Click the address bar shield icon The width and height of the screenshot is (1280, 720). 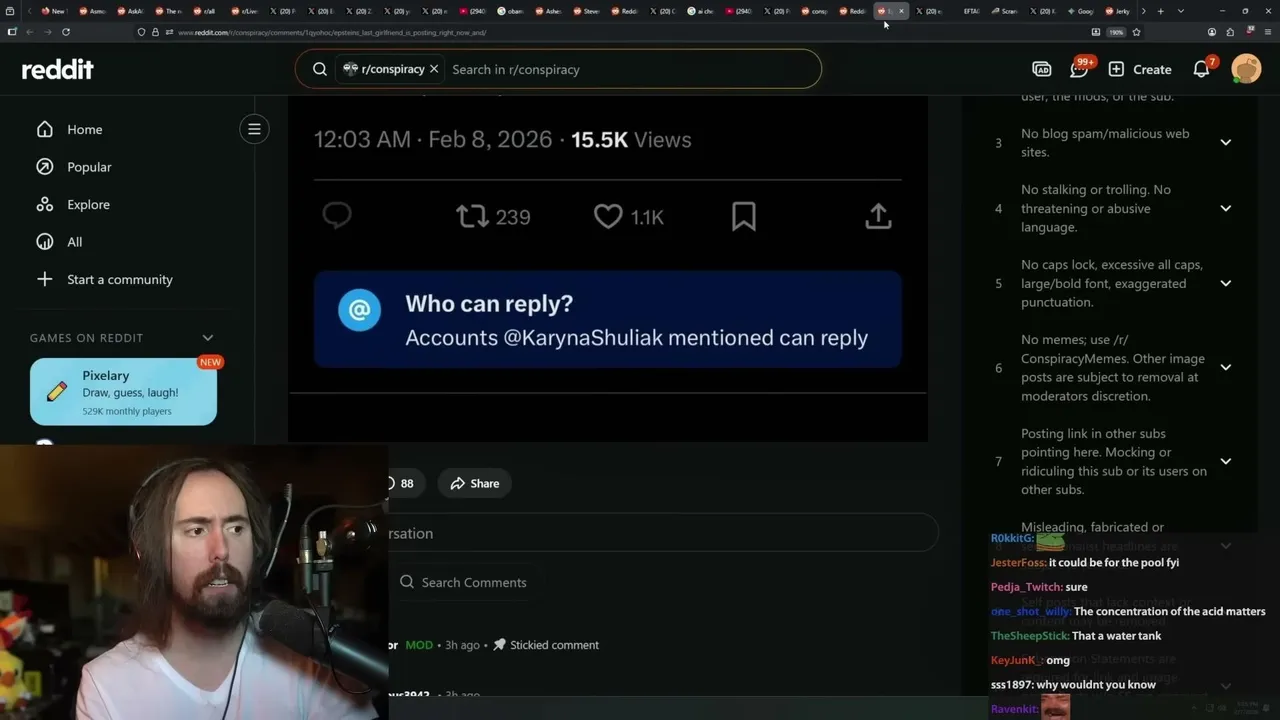(142, 32)
